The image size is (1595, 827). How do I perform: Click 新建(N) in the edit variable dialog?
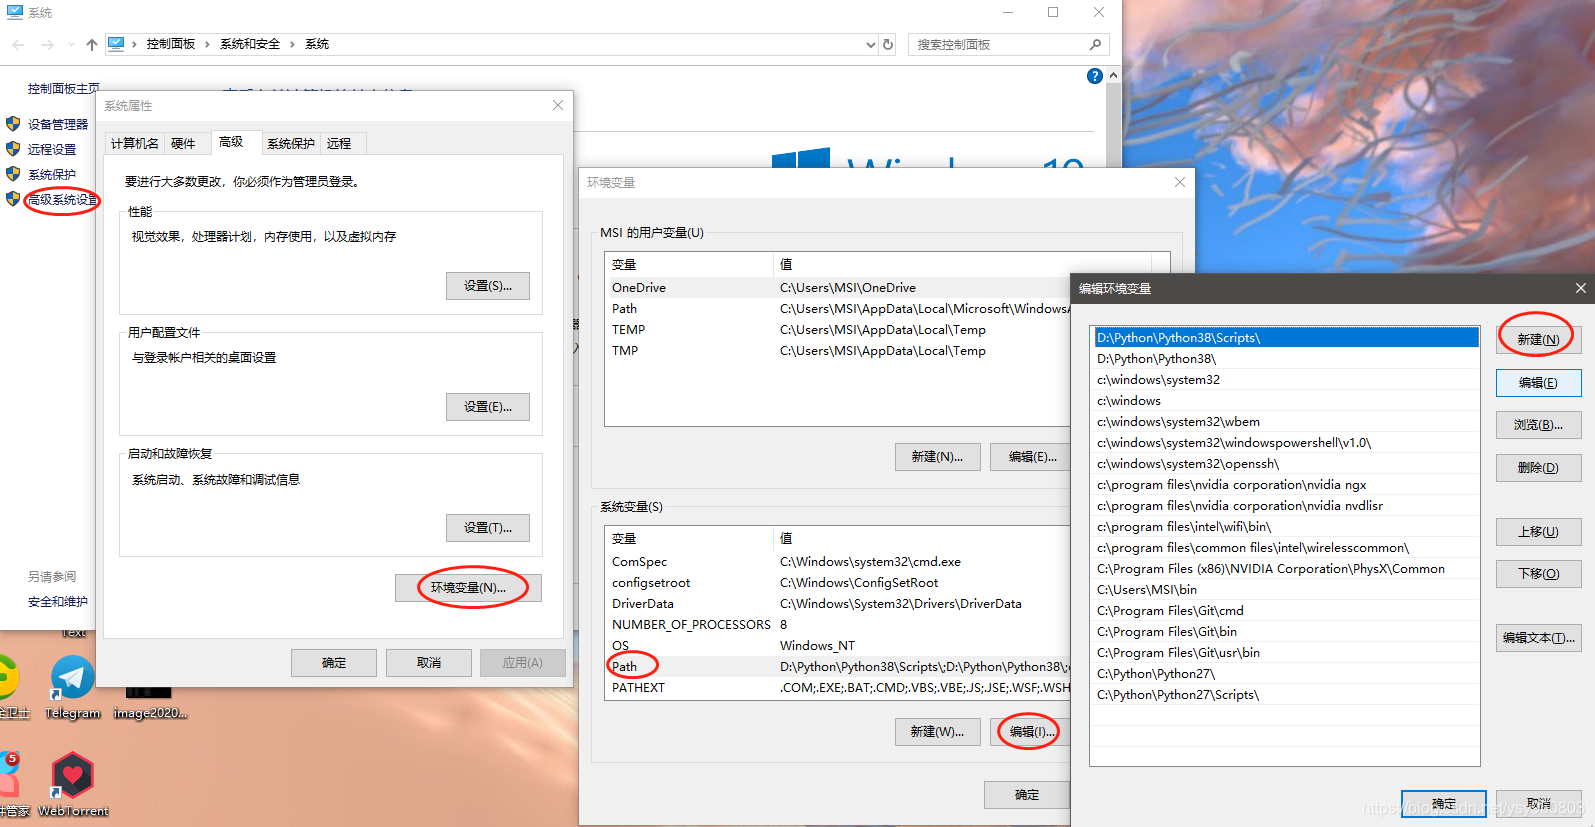pyautogui.click(x=1538, y=340)
